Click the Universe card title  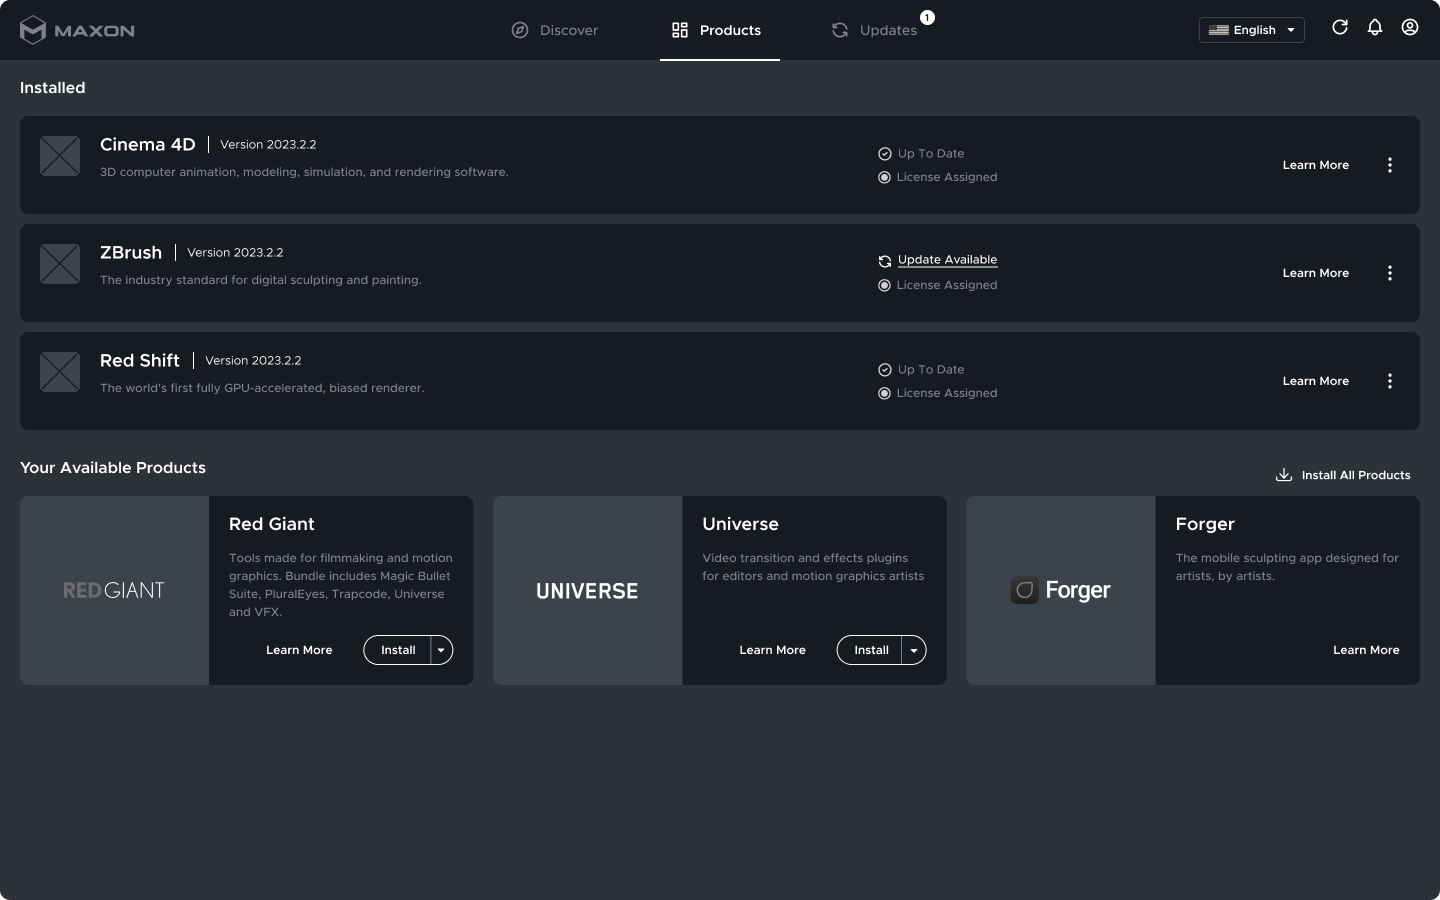pyautogui.click(x=740, y=524)
